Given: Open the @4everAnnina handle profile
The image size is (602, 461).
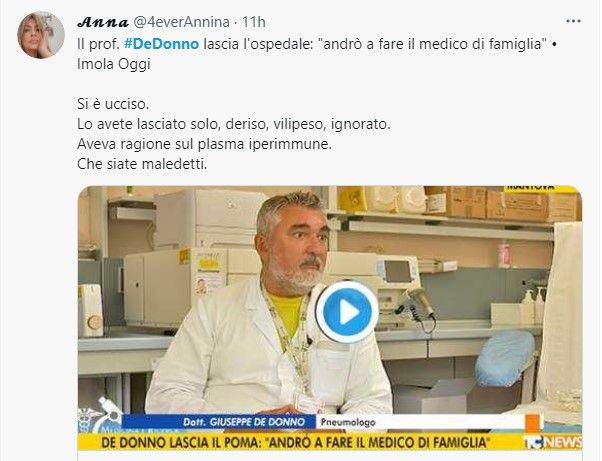Looking at the screenshot, I should 181,22.
